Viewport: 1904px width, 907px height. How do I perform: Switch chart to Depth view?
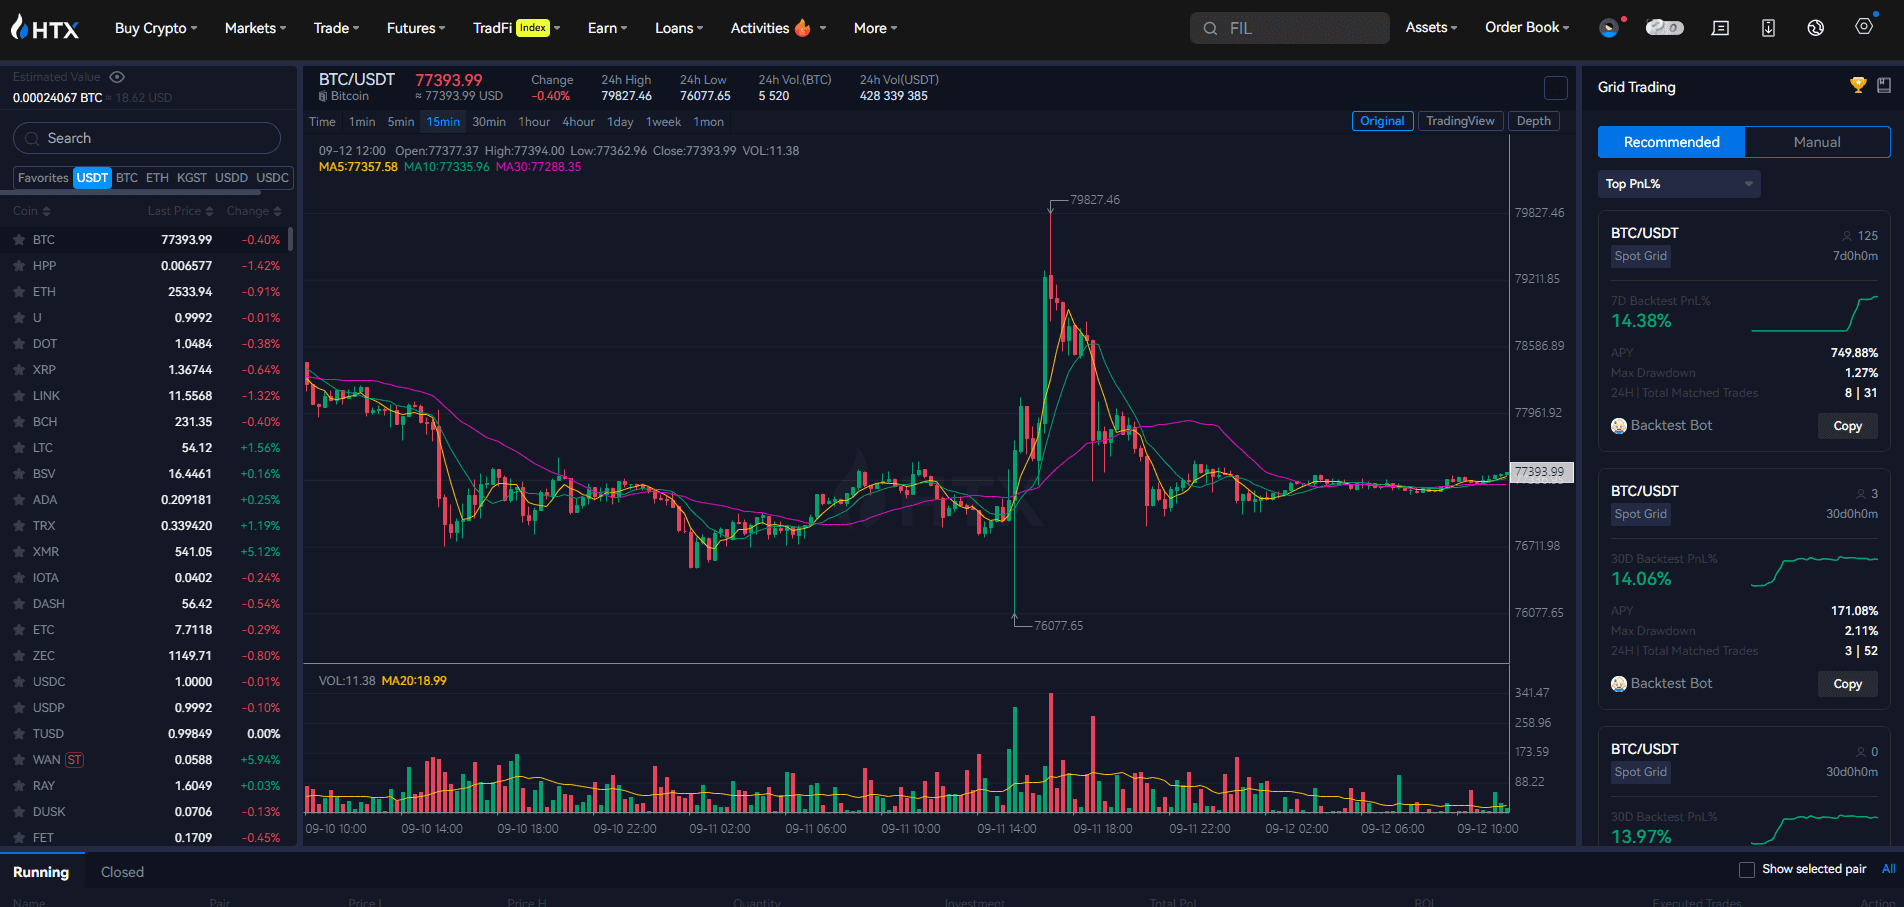[x=1533, y=121]
